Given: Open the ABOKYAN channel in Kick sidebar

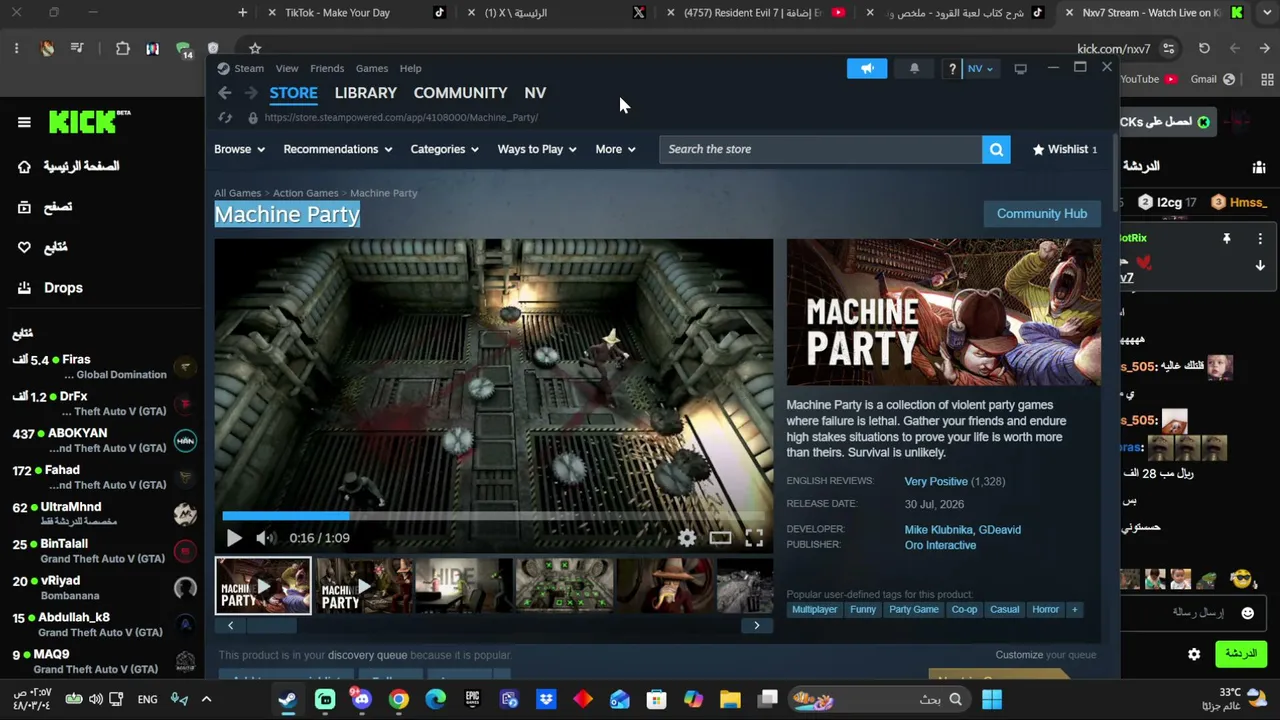Looking at the screenshot, I should [101, 440].
